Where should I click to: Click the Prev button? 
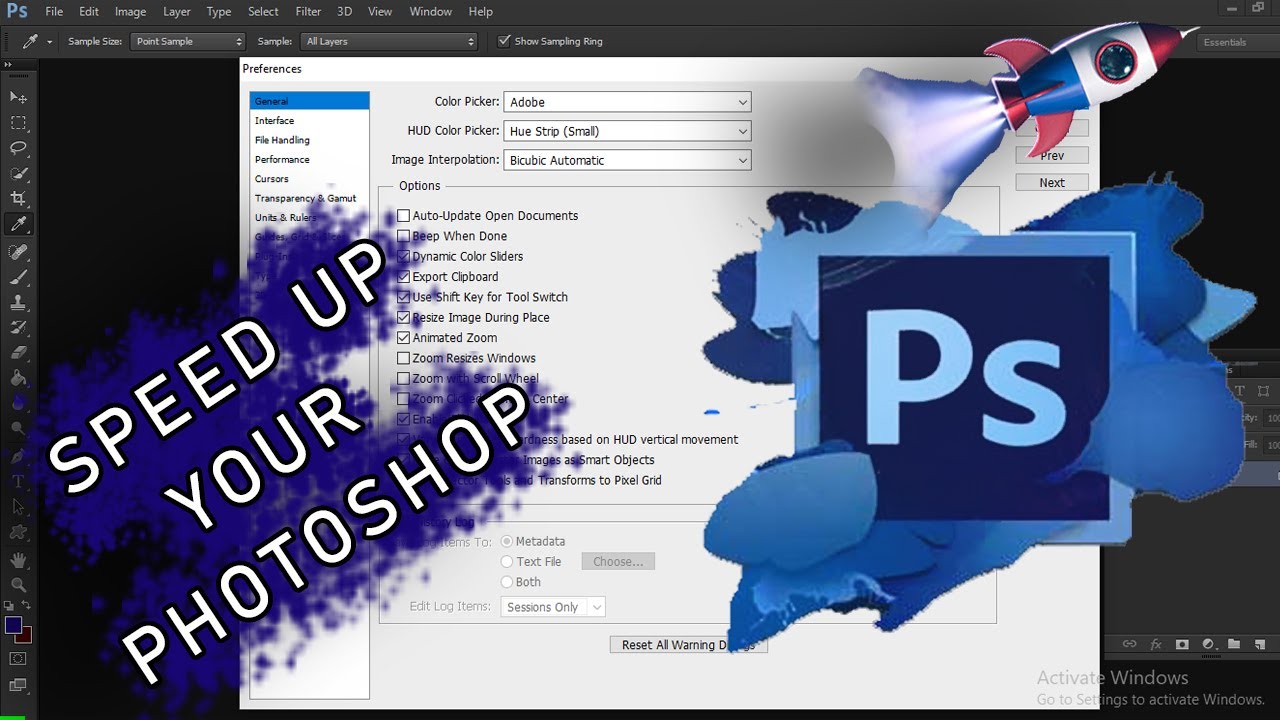(1052, 156)
